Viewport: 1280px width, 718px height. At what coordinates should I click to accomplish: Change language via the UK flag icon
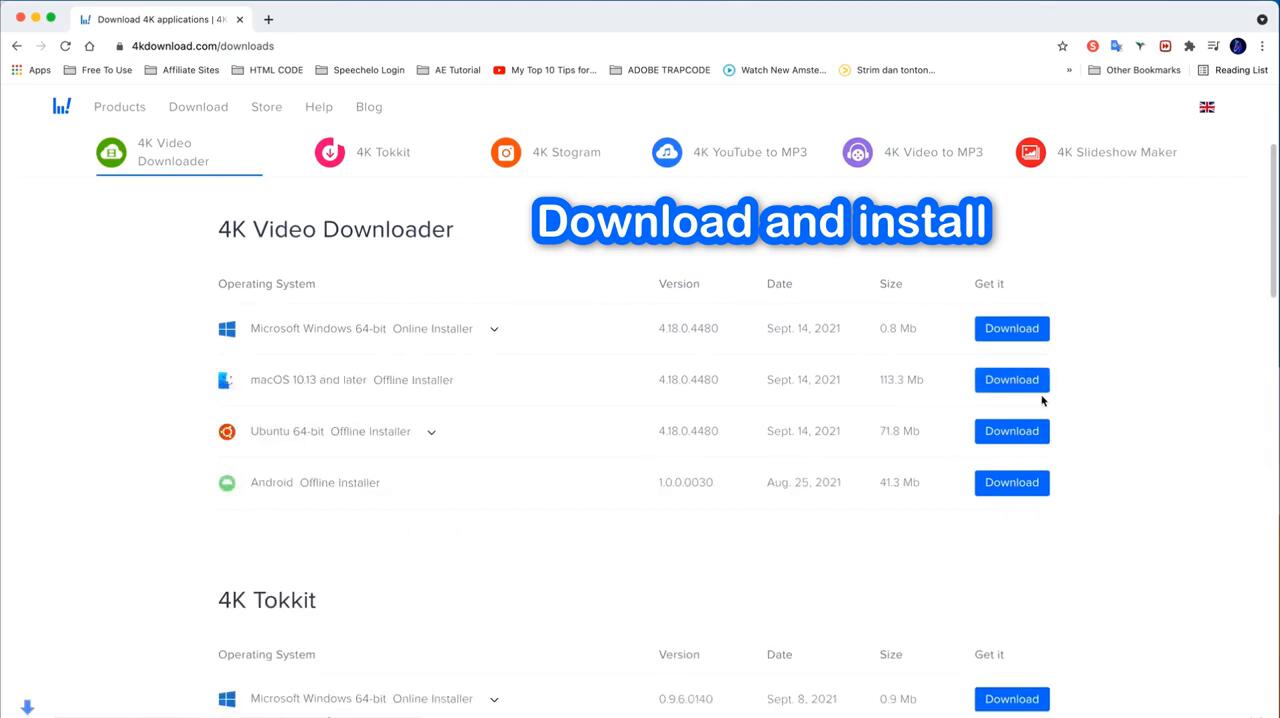pos(1207,107)
